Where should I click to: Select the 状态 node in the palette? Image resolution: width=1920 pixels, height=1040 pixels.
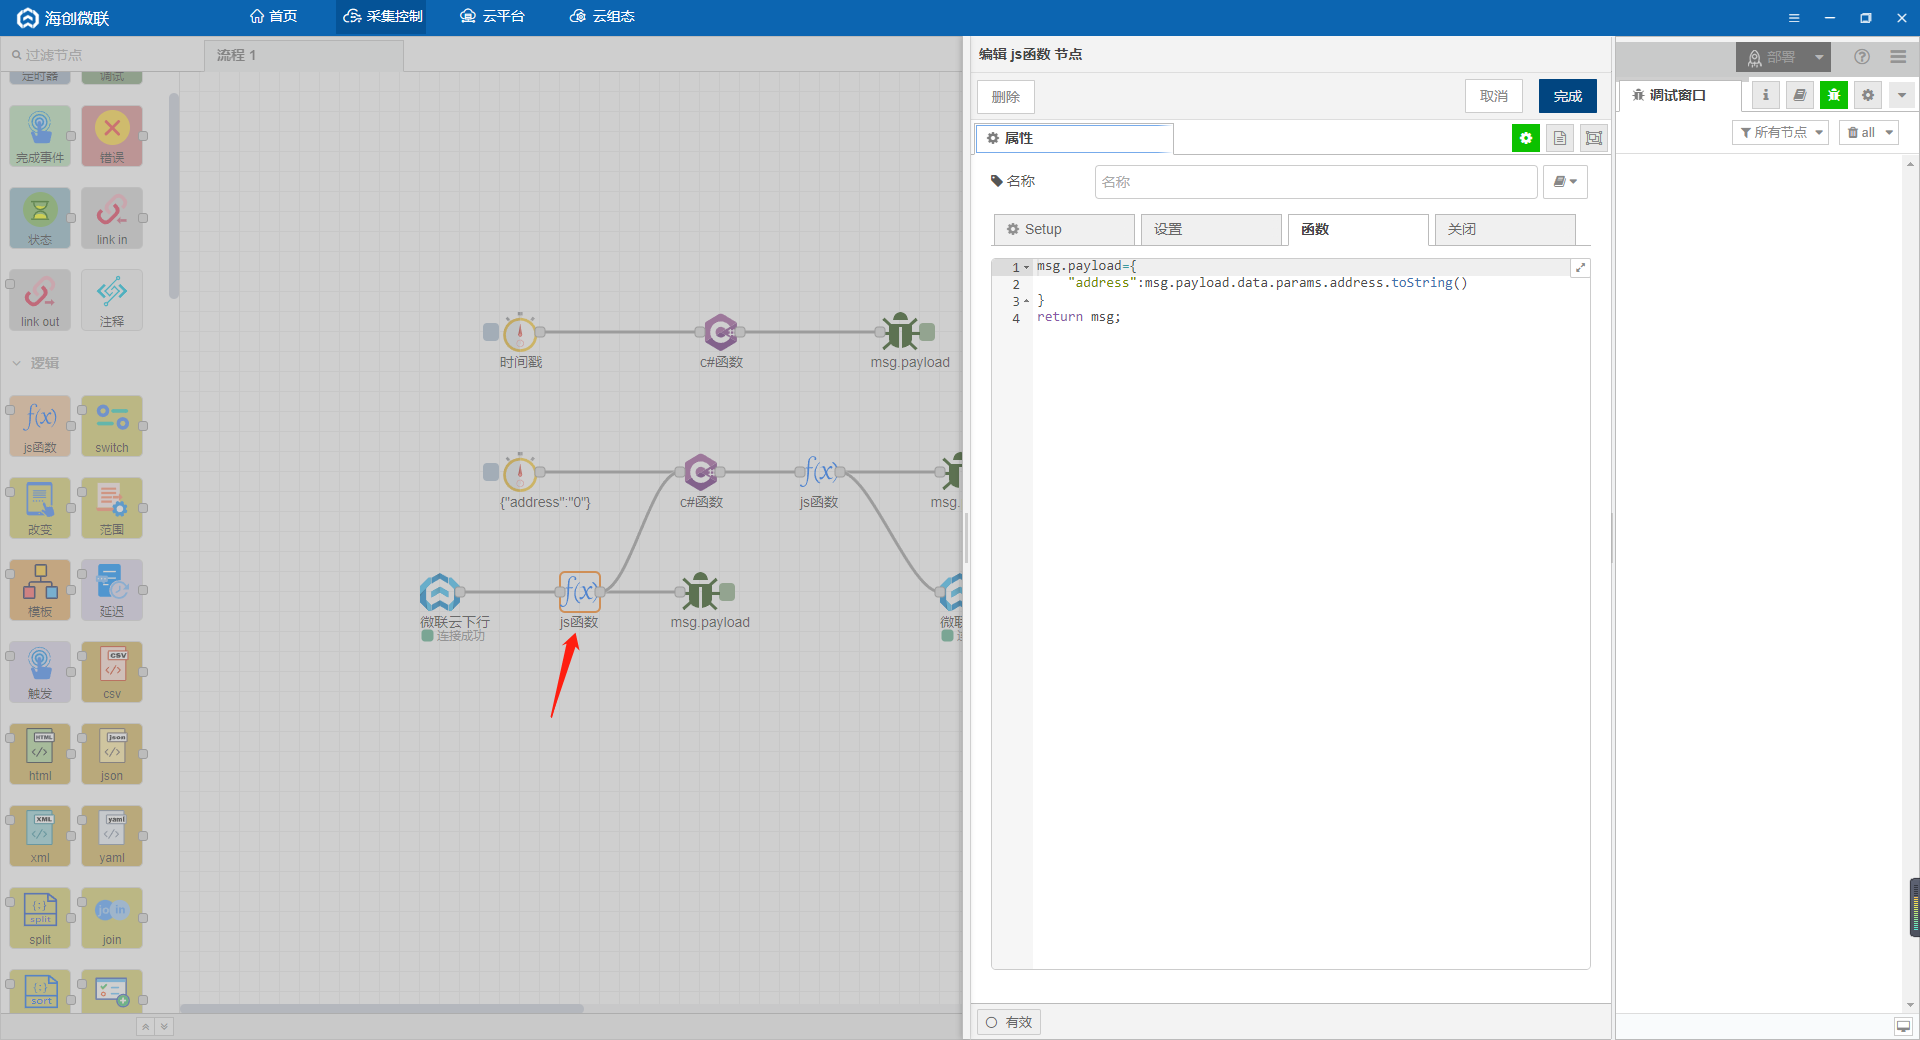click(40, 218)
